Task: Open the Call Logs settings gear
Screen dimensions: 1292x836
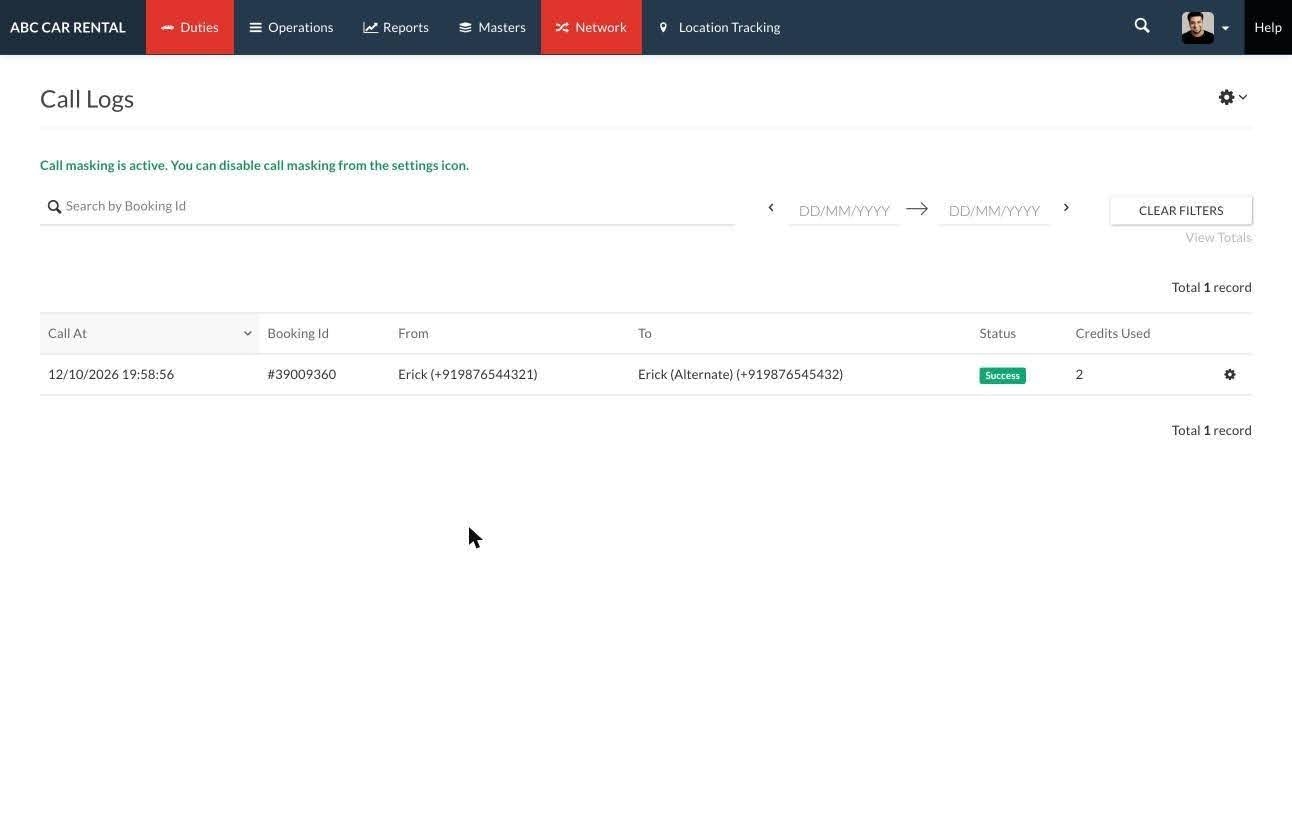Action: click(x=1232, y=97)
